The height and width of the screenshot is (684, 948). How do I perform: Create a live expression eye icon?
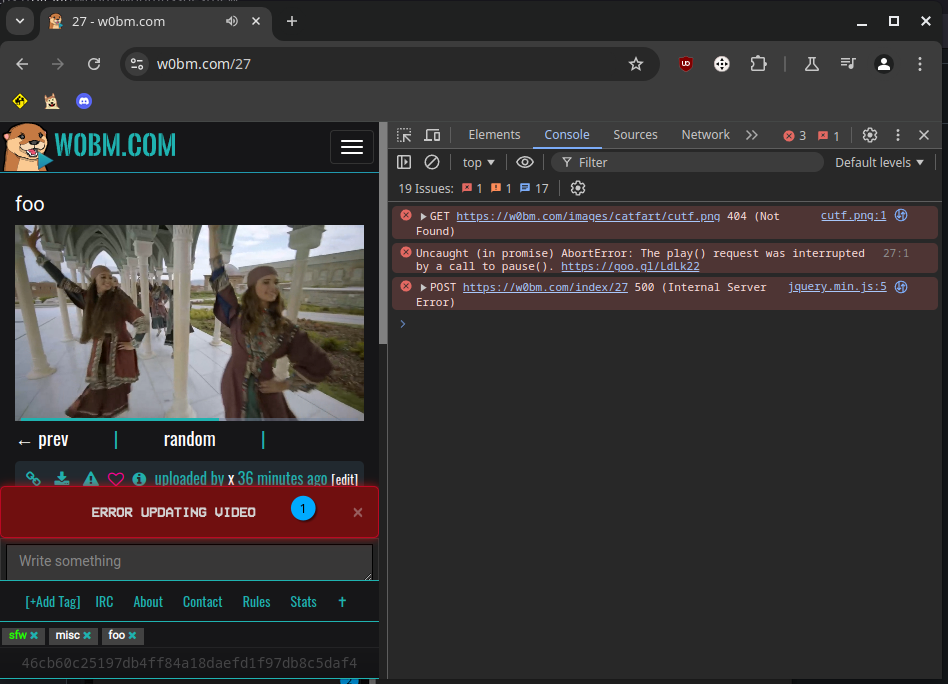point(525,162)
